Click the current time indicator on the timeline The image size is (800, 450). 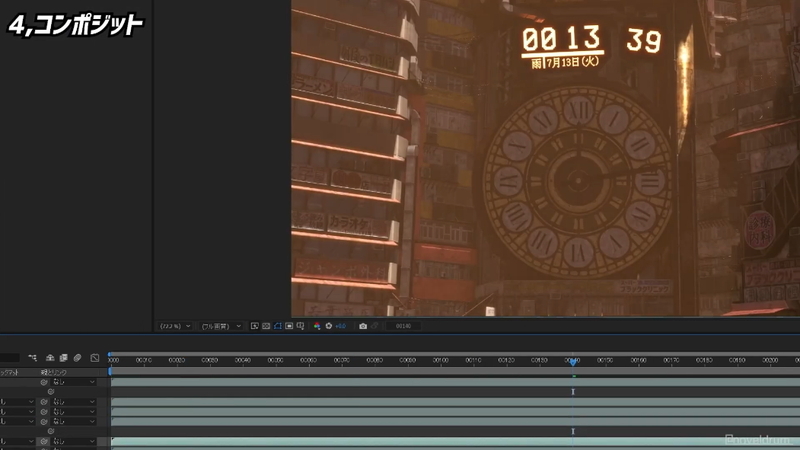573,360
